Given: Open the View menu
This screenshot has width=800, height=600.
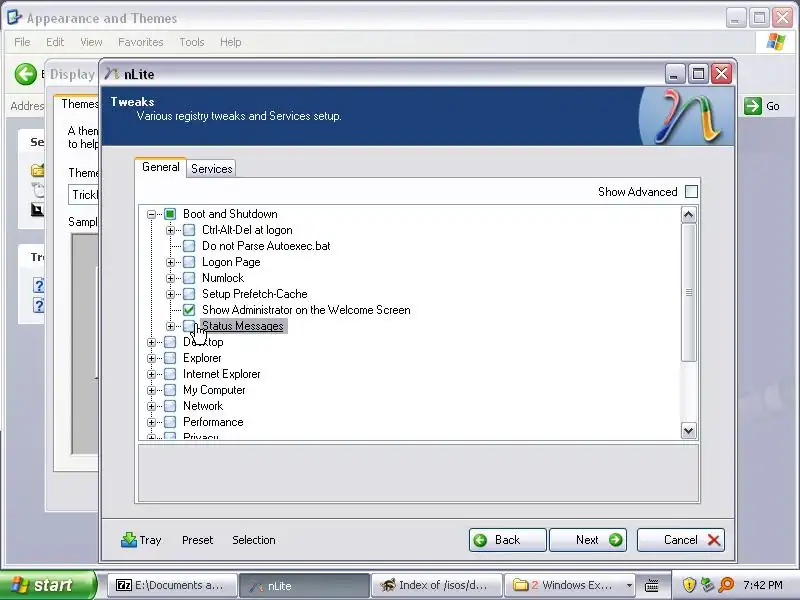Looking at the screenshot, I should 91,42.
